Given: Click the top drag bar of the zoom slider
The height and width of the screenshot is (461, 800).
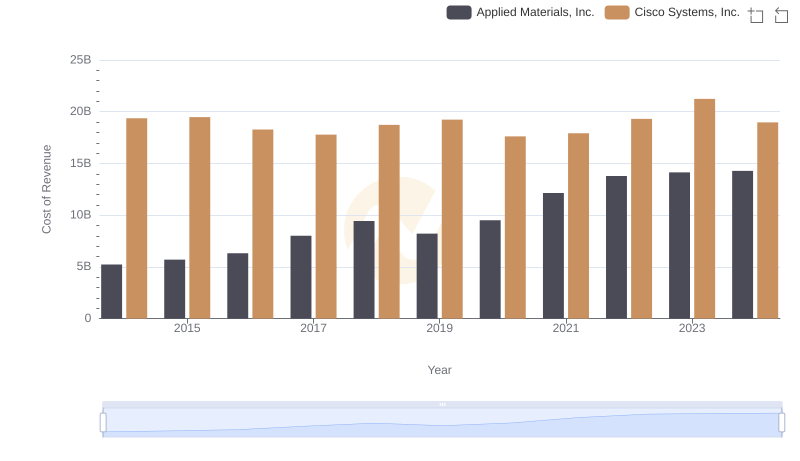Looking at the screenshot, I should pyautogui.click(x=442, y=404).
